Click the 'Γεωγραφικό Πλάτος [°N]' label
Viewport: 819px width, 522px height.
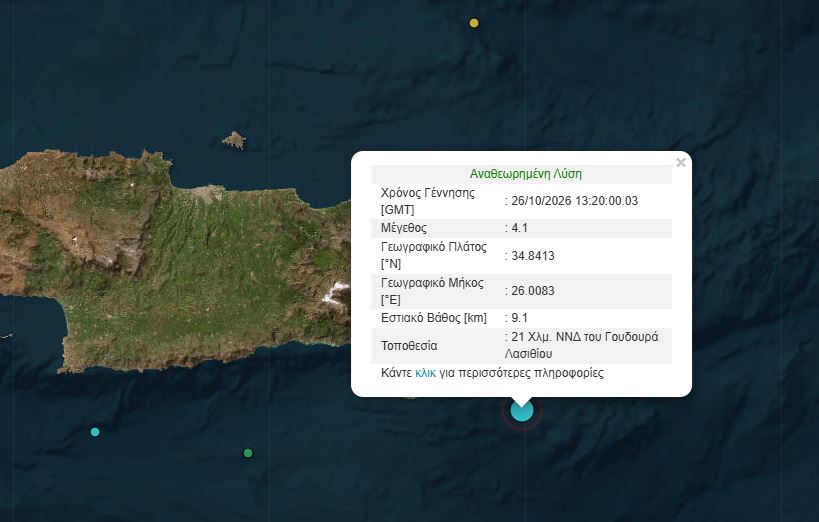tap(434, 256)
